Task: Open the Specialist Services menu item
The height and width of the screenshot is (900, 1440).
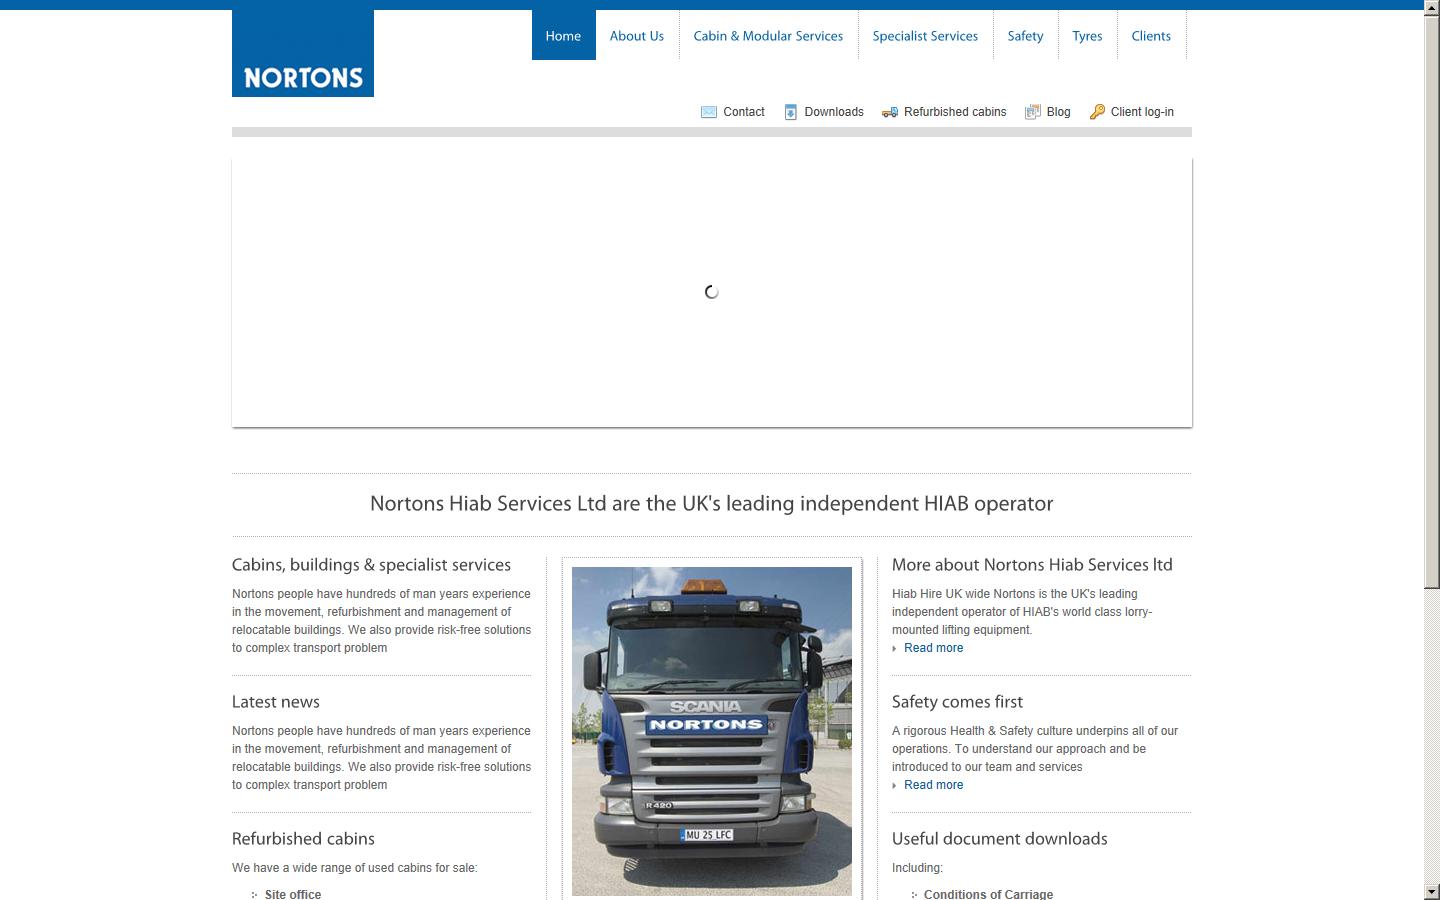Action: [x=925, y=35]
